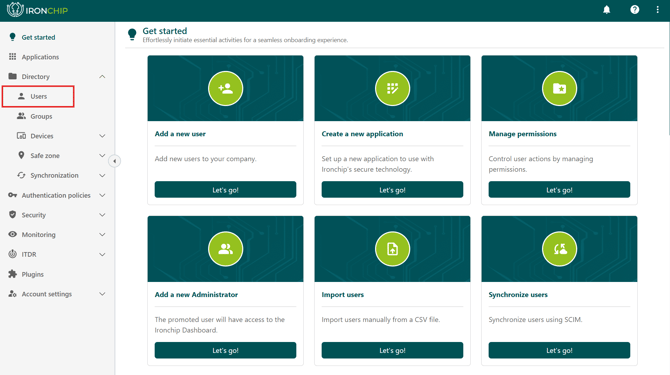Click the ITDR icon in sidebar
This screenshot has width=670, height=375.
coord(12,254)
